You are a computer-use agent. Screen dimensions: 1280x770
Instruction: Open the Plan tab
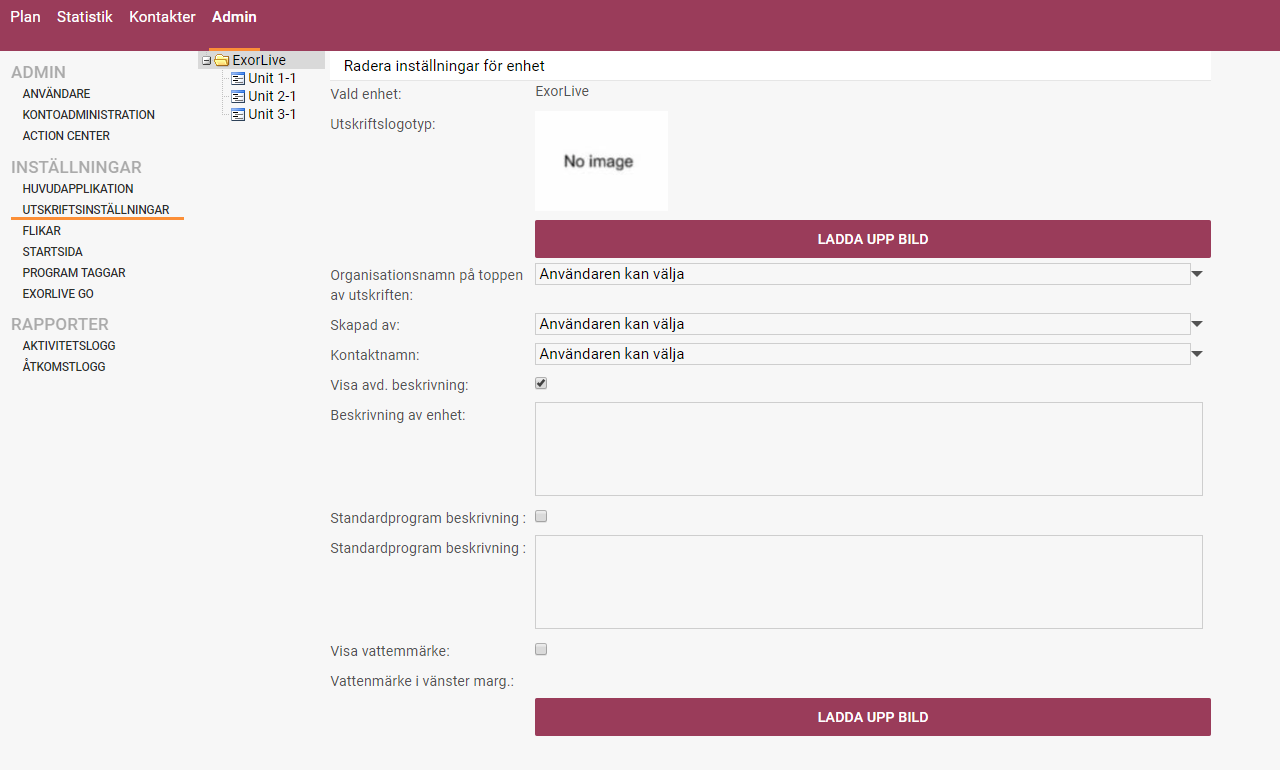click(x=25, y=17)
